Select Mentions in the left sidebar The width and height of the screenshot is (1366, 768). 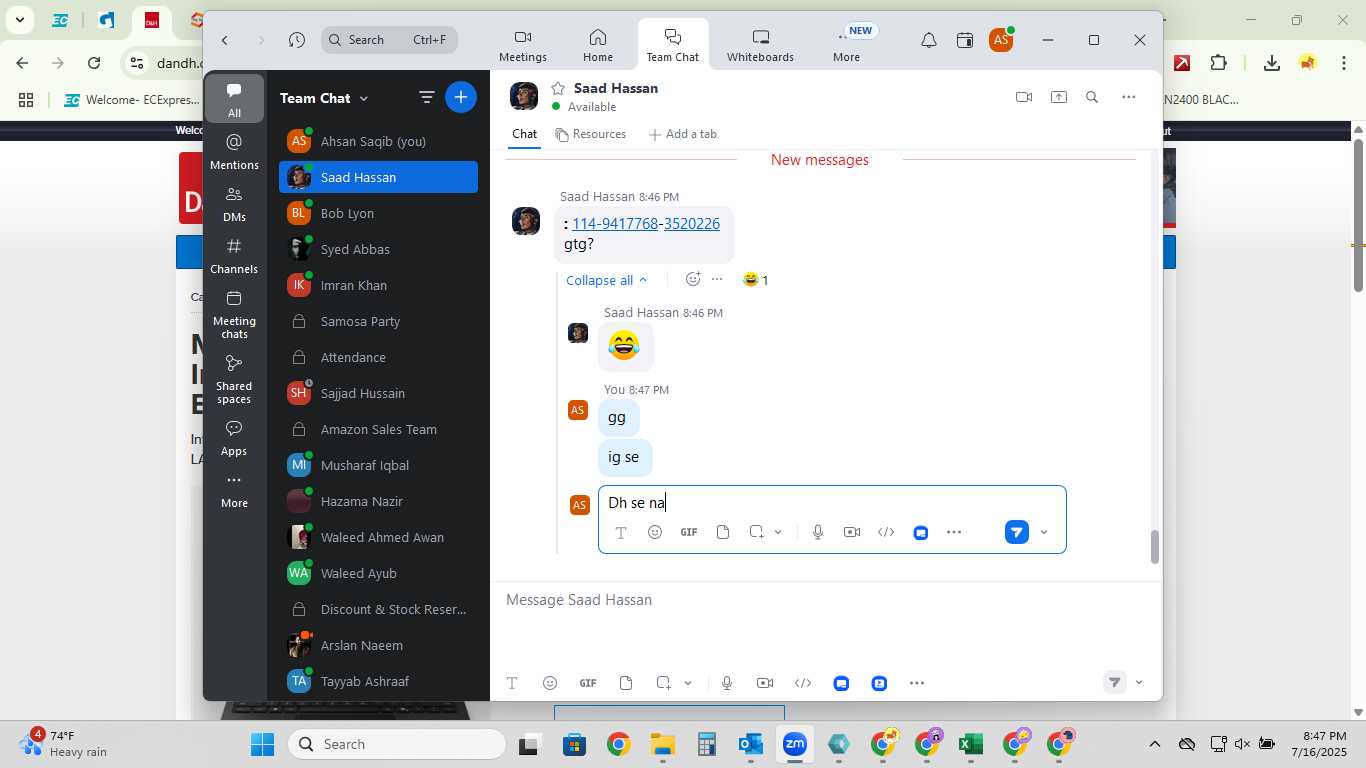tap(234, 151)
